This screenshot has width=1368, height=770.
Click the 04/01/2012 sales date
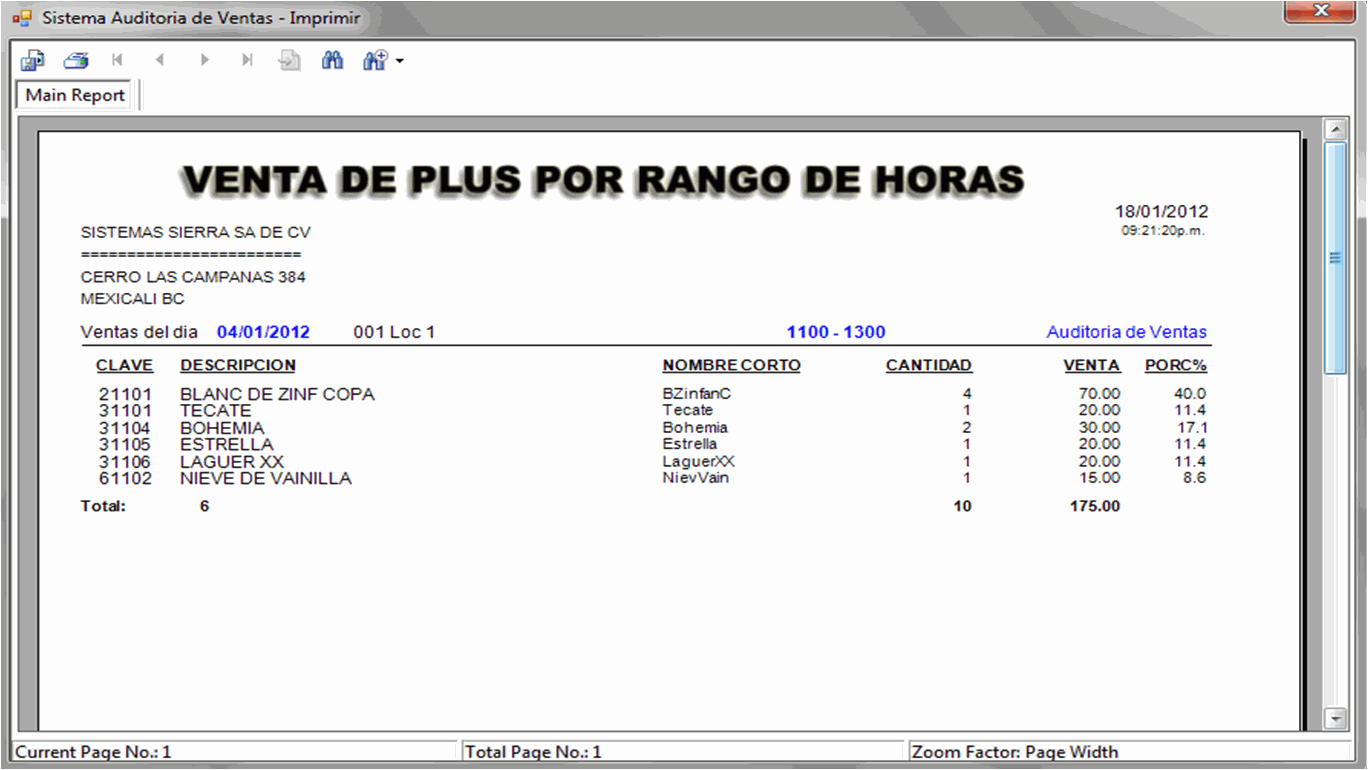(x=263, y=332)
